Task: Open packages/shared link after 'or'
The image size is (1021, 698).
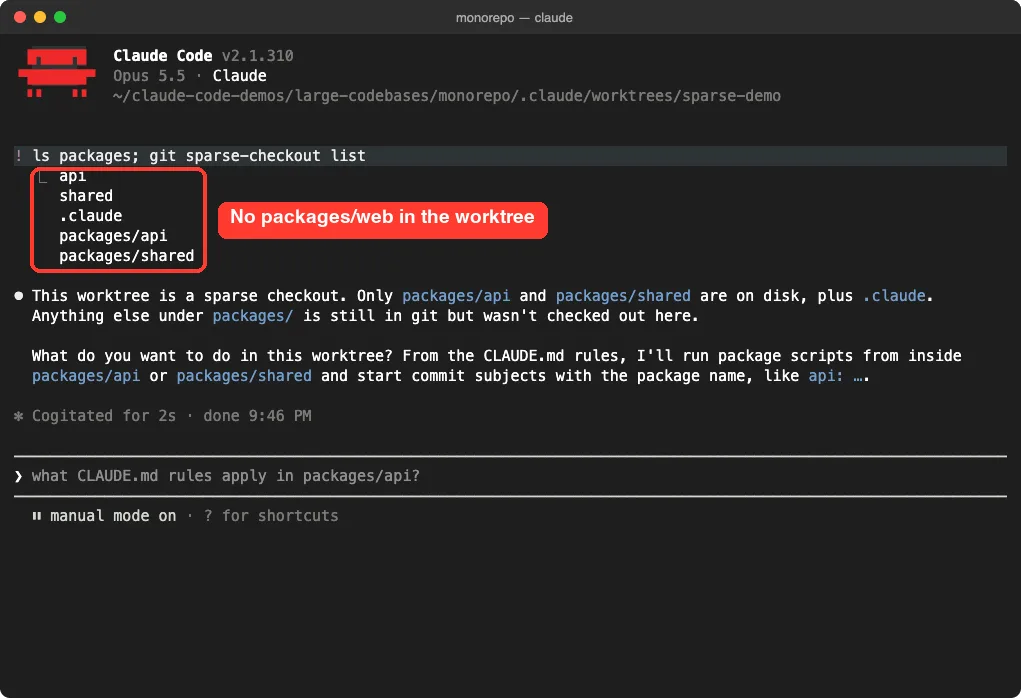Action: click(x=244, y=376)
